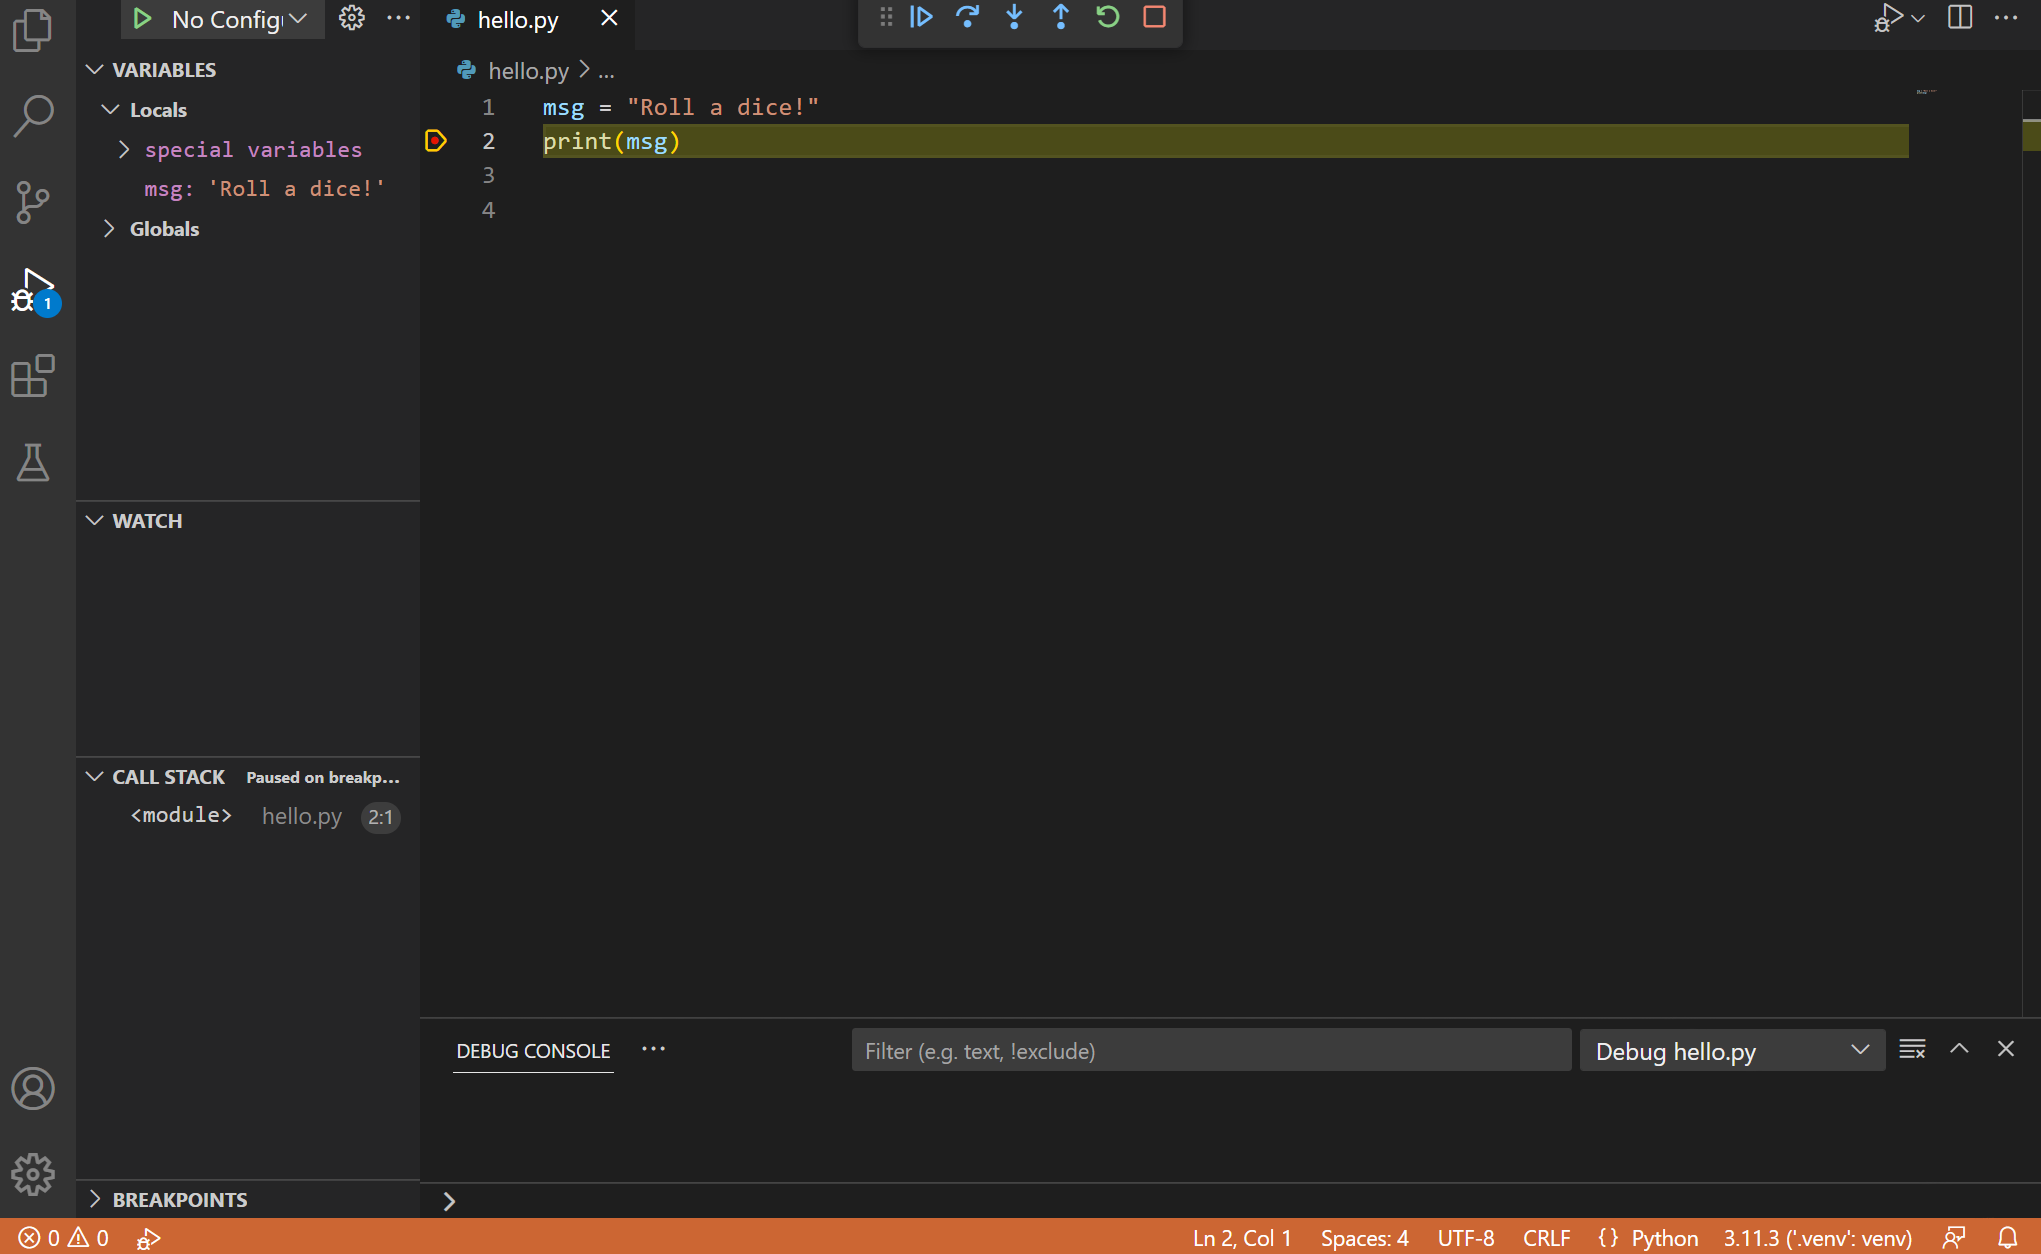Open the debug configuration settings gear
The width and height of the screenshot is (2041, 1254).
click(348, 17)
